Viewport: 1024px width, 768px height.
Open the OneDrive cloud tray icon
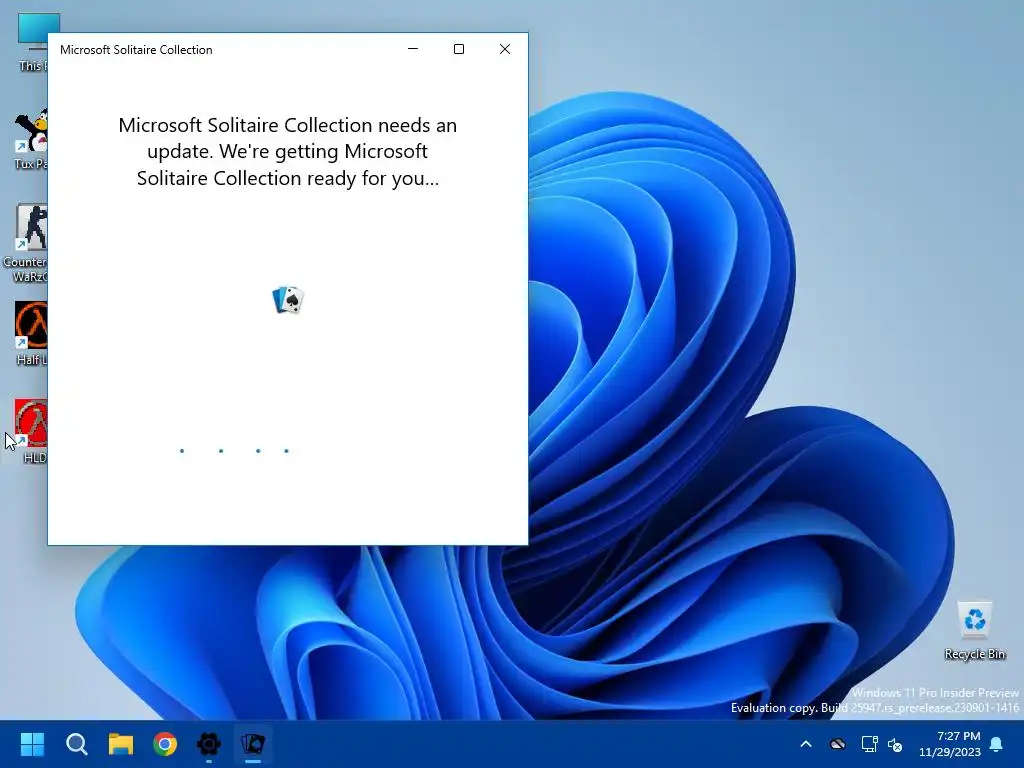coord(837,744)
